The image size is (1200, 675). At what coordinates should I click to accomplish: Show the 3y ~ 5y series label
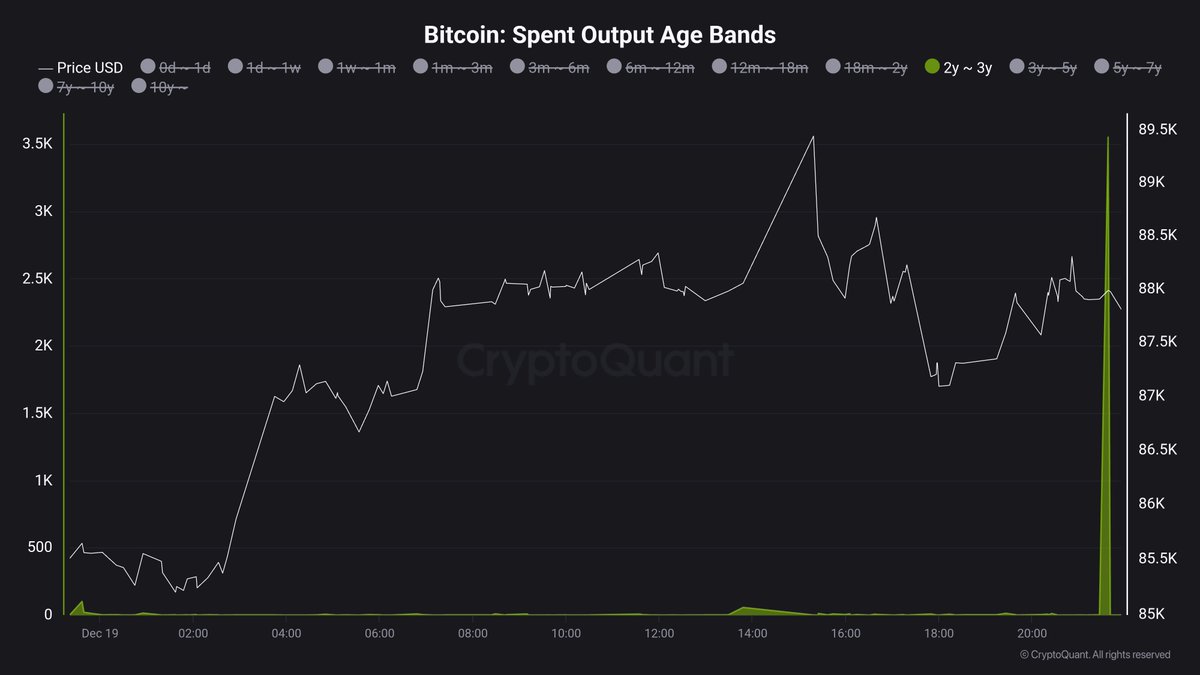click(1052, 68)
